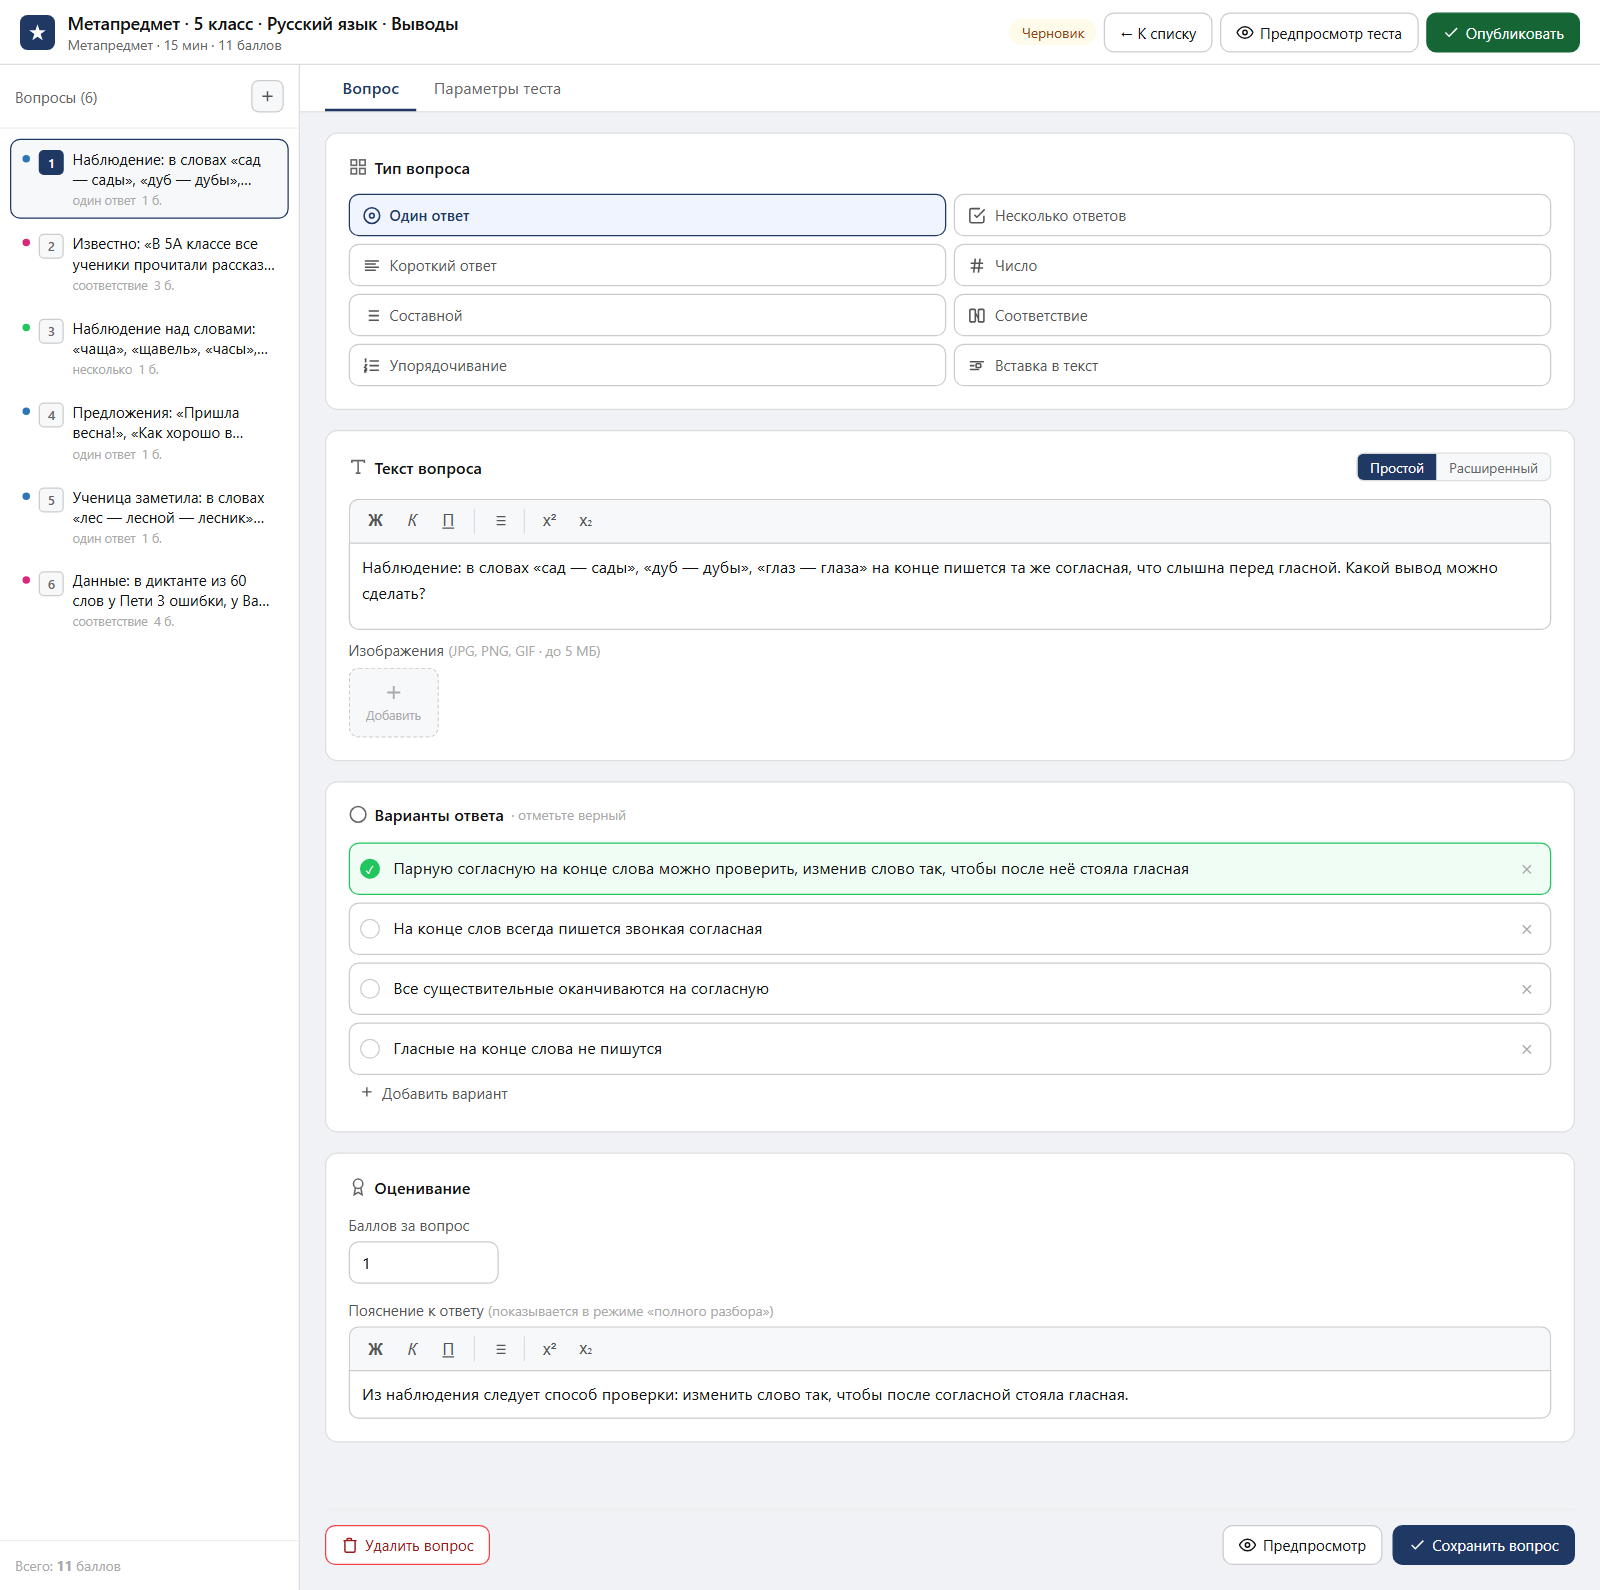This screenshot has width=1600, height=1590.
Task: Unmark the correct answer with green check
Action: coord(370,869)
